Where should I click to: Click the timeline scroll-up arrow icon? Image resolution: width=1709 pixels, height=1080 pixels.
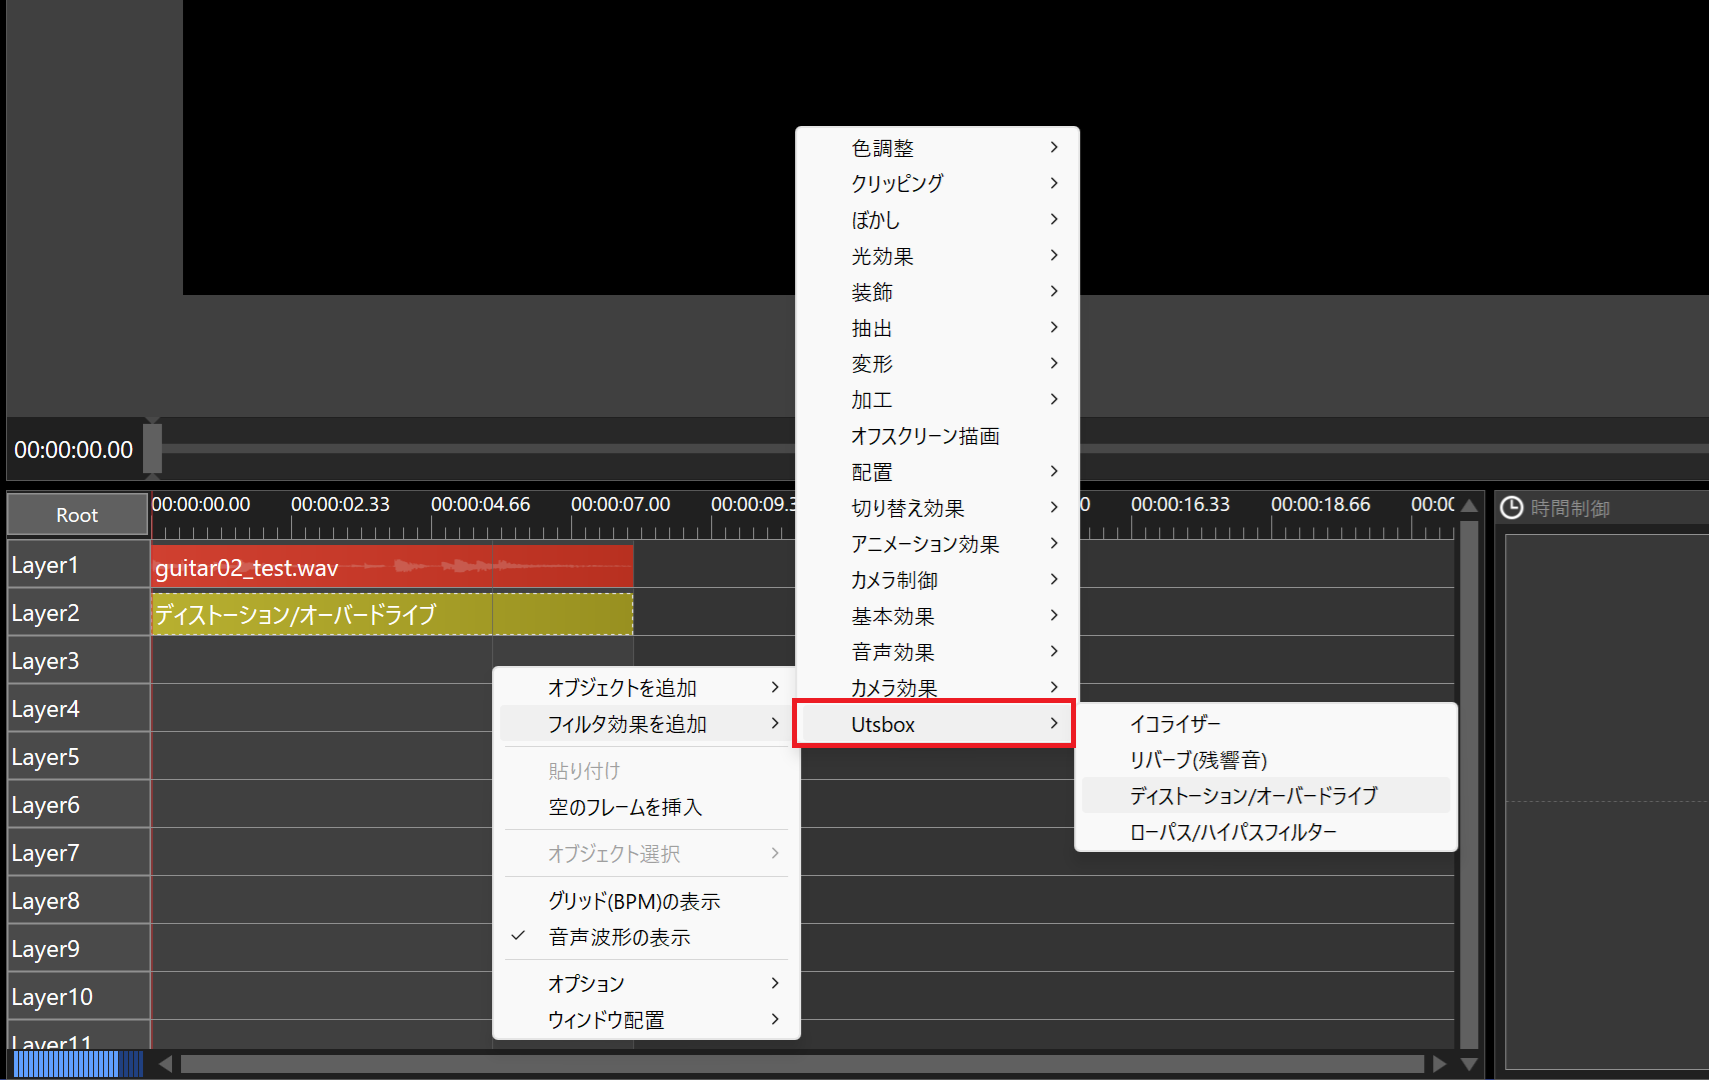click(x=1469, y=506)
